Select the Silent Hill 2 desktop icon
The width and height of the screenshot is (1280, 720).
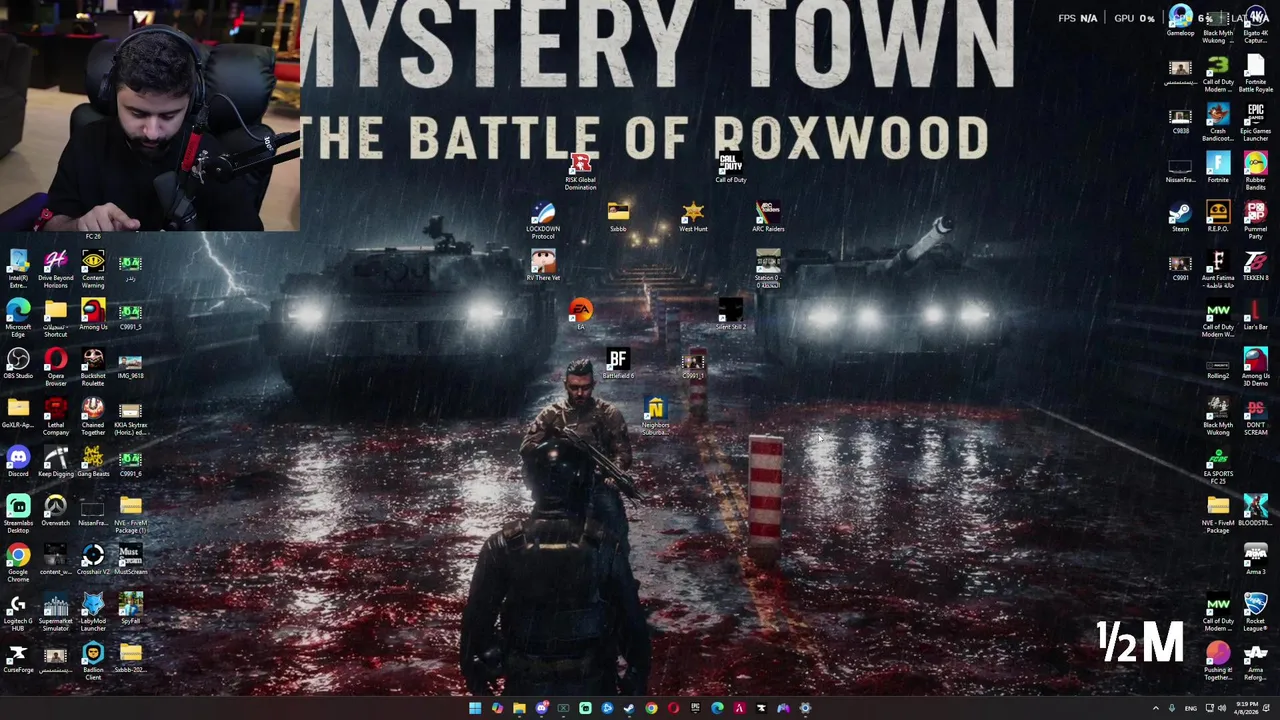click(730, 314)
